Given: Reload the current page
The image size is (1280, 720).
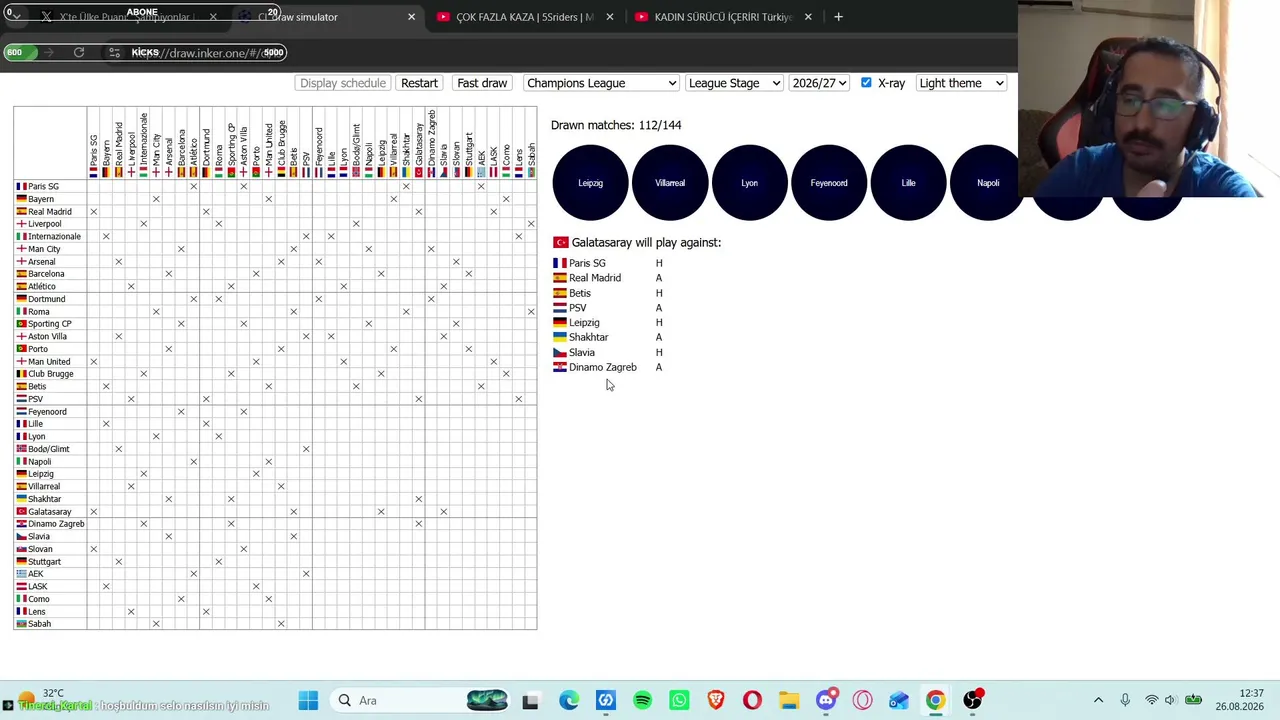Looking at the screenshot, I should 79,52.
